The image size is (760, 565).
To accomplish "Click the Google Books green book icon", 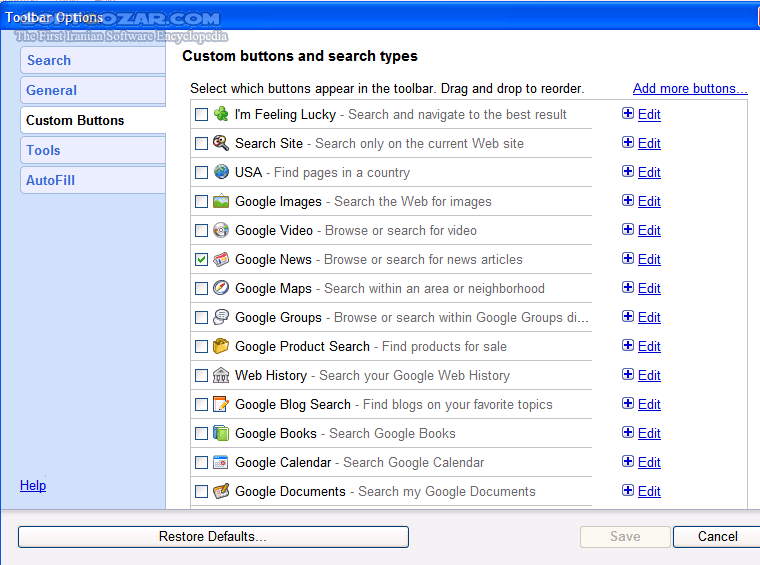I will (x=221, y=433).
